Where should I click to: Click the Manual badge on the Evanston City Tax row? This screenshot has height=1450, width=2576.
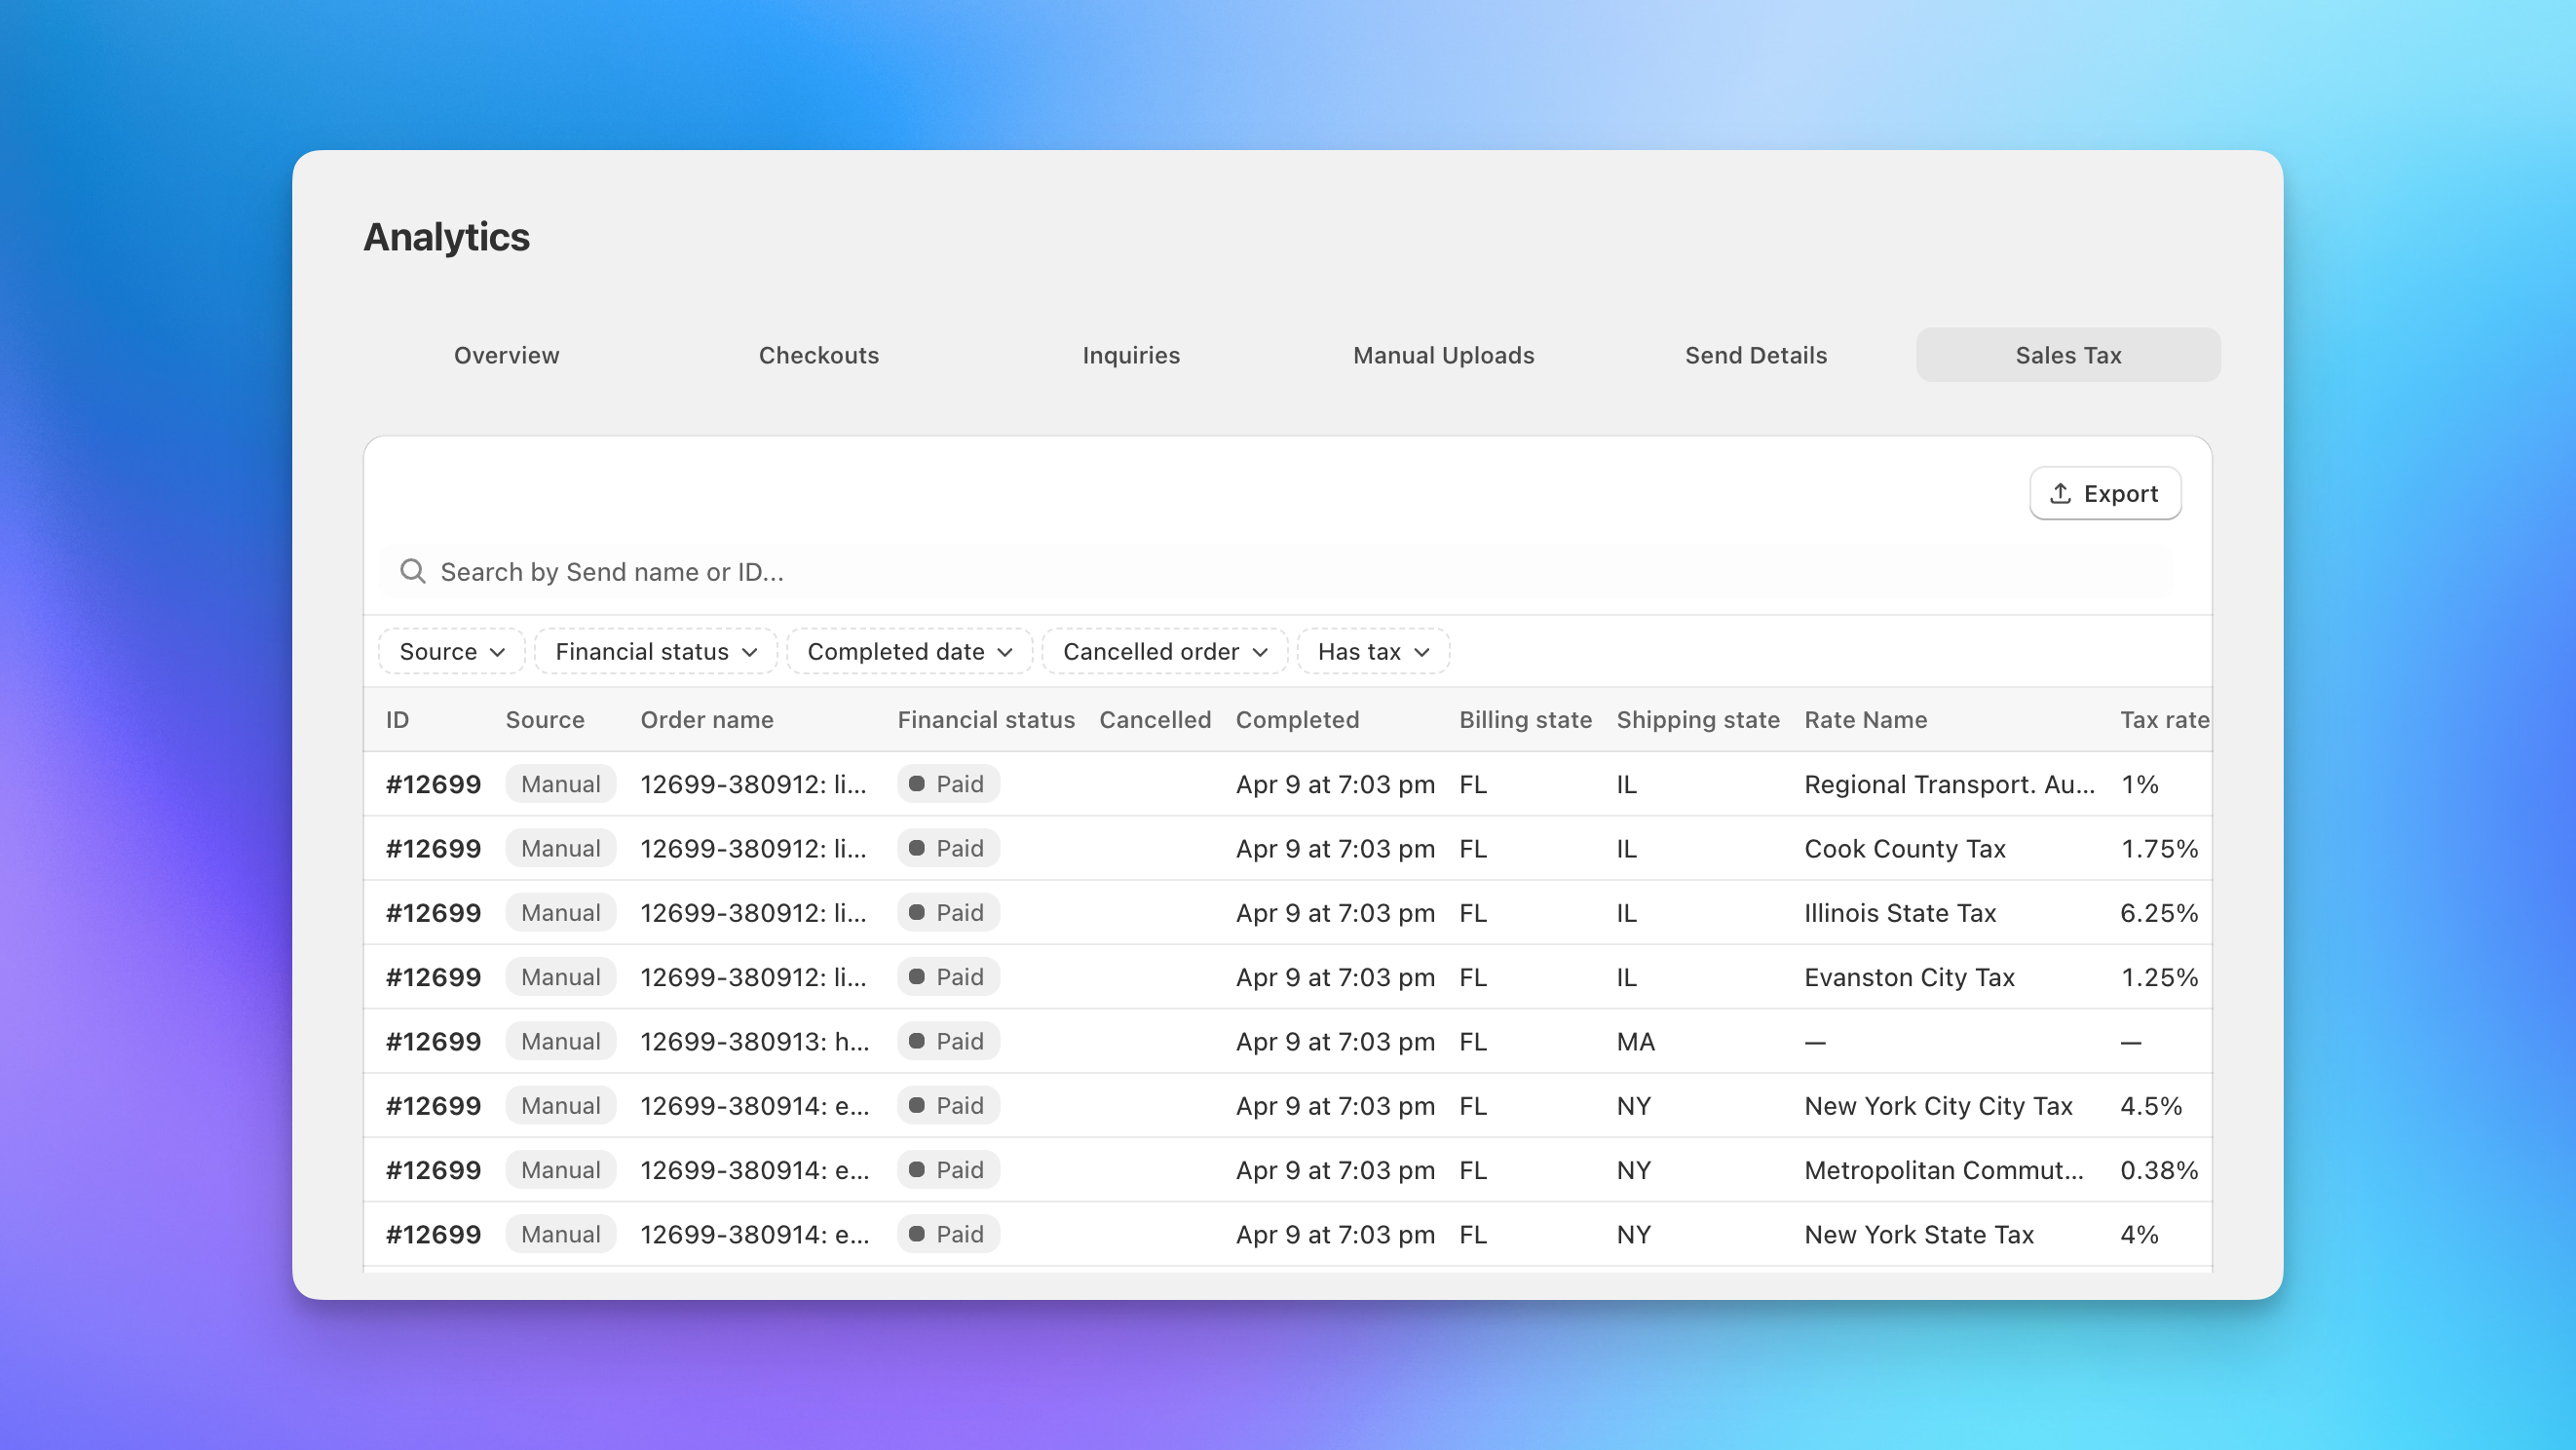pyautogui.click(x=559, y=977)
